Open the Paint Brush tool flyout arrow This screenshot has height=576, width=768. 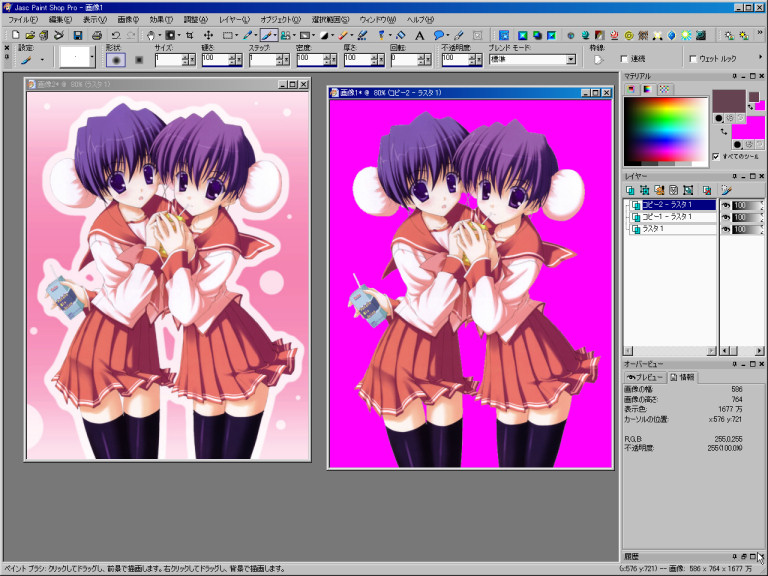(x=275, y=35)
